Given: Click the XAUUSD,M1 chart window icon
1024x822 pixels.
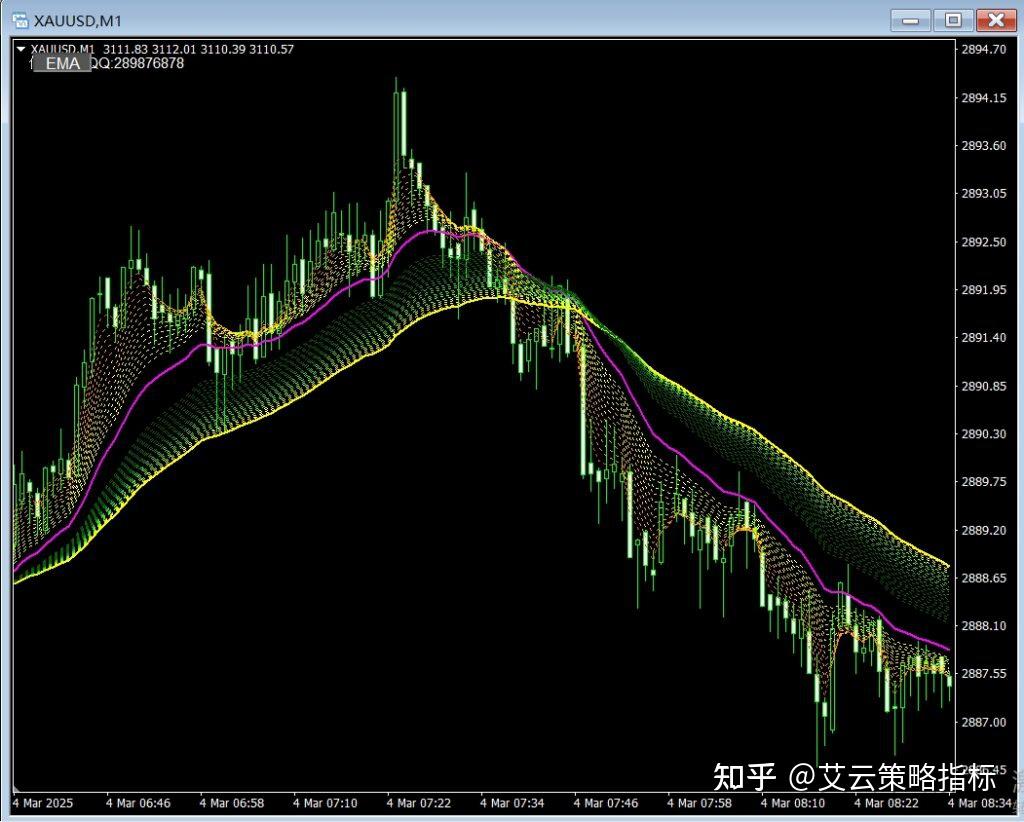Looking at the screenshot, I should point(20,20).
